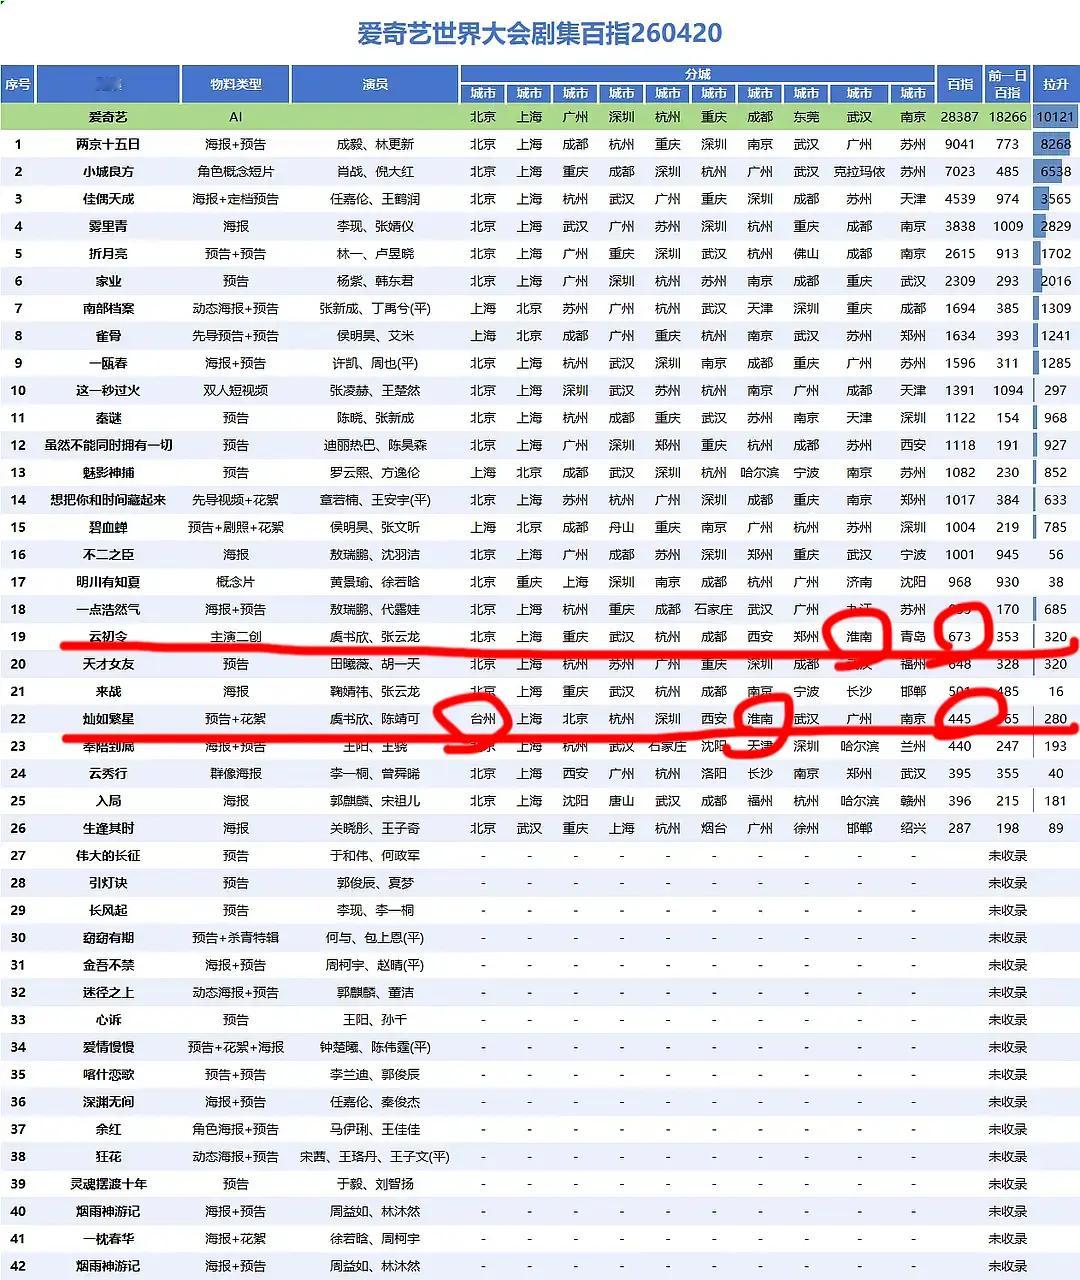The image size is (1080, 1280).
Task: Select actors cell 任嘉伦、王鹤润
Action: (375, 199)
